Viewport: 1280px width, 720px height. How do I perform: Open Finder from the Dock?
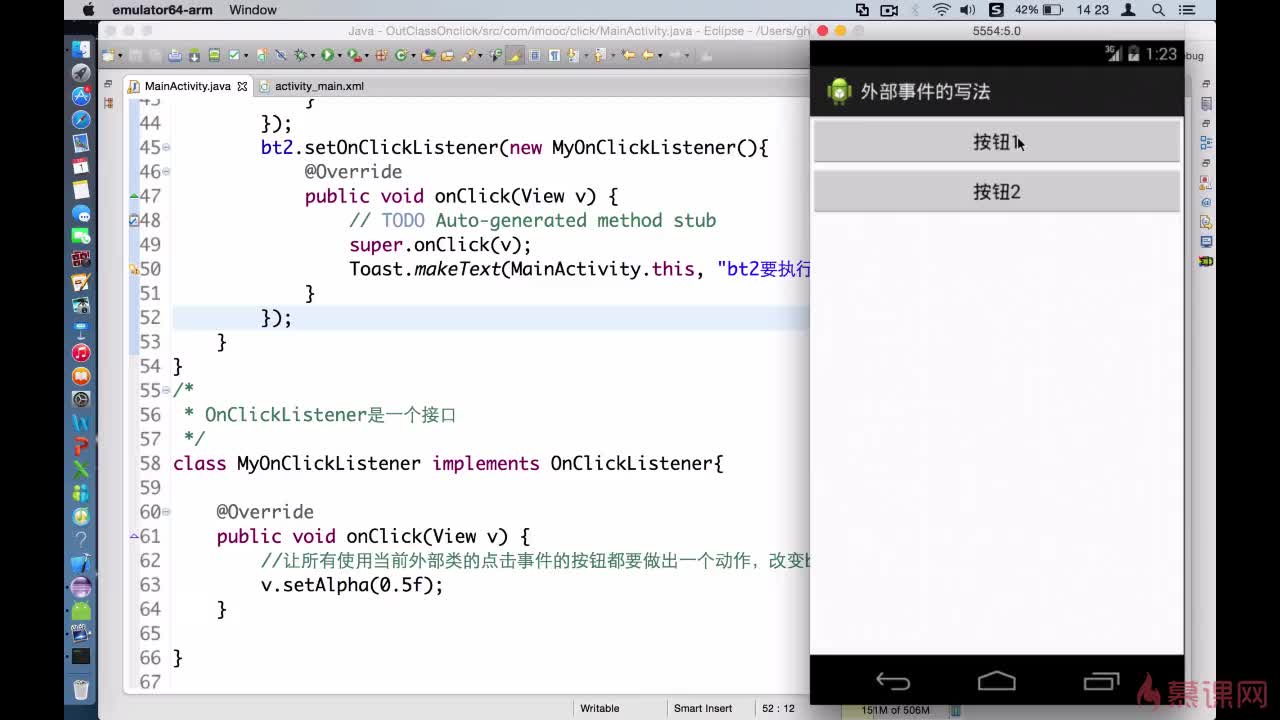coord(81,50)
